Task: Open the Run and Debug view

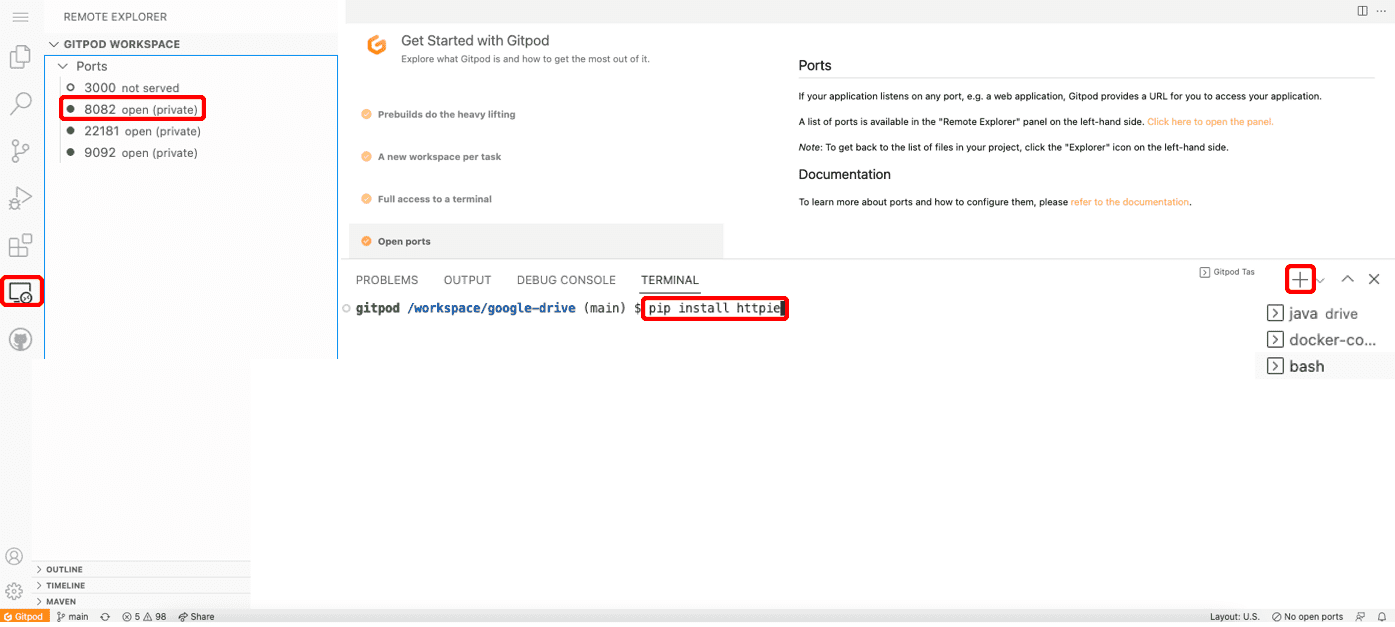Action: tap(20, 198)
